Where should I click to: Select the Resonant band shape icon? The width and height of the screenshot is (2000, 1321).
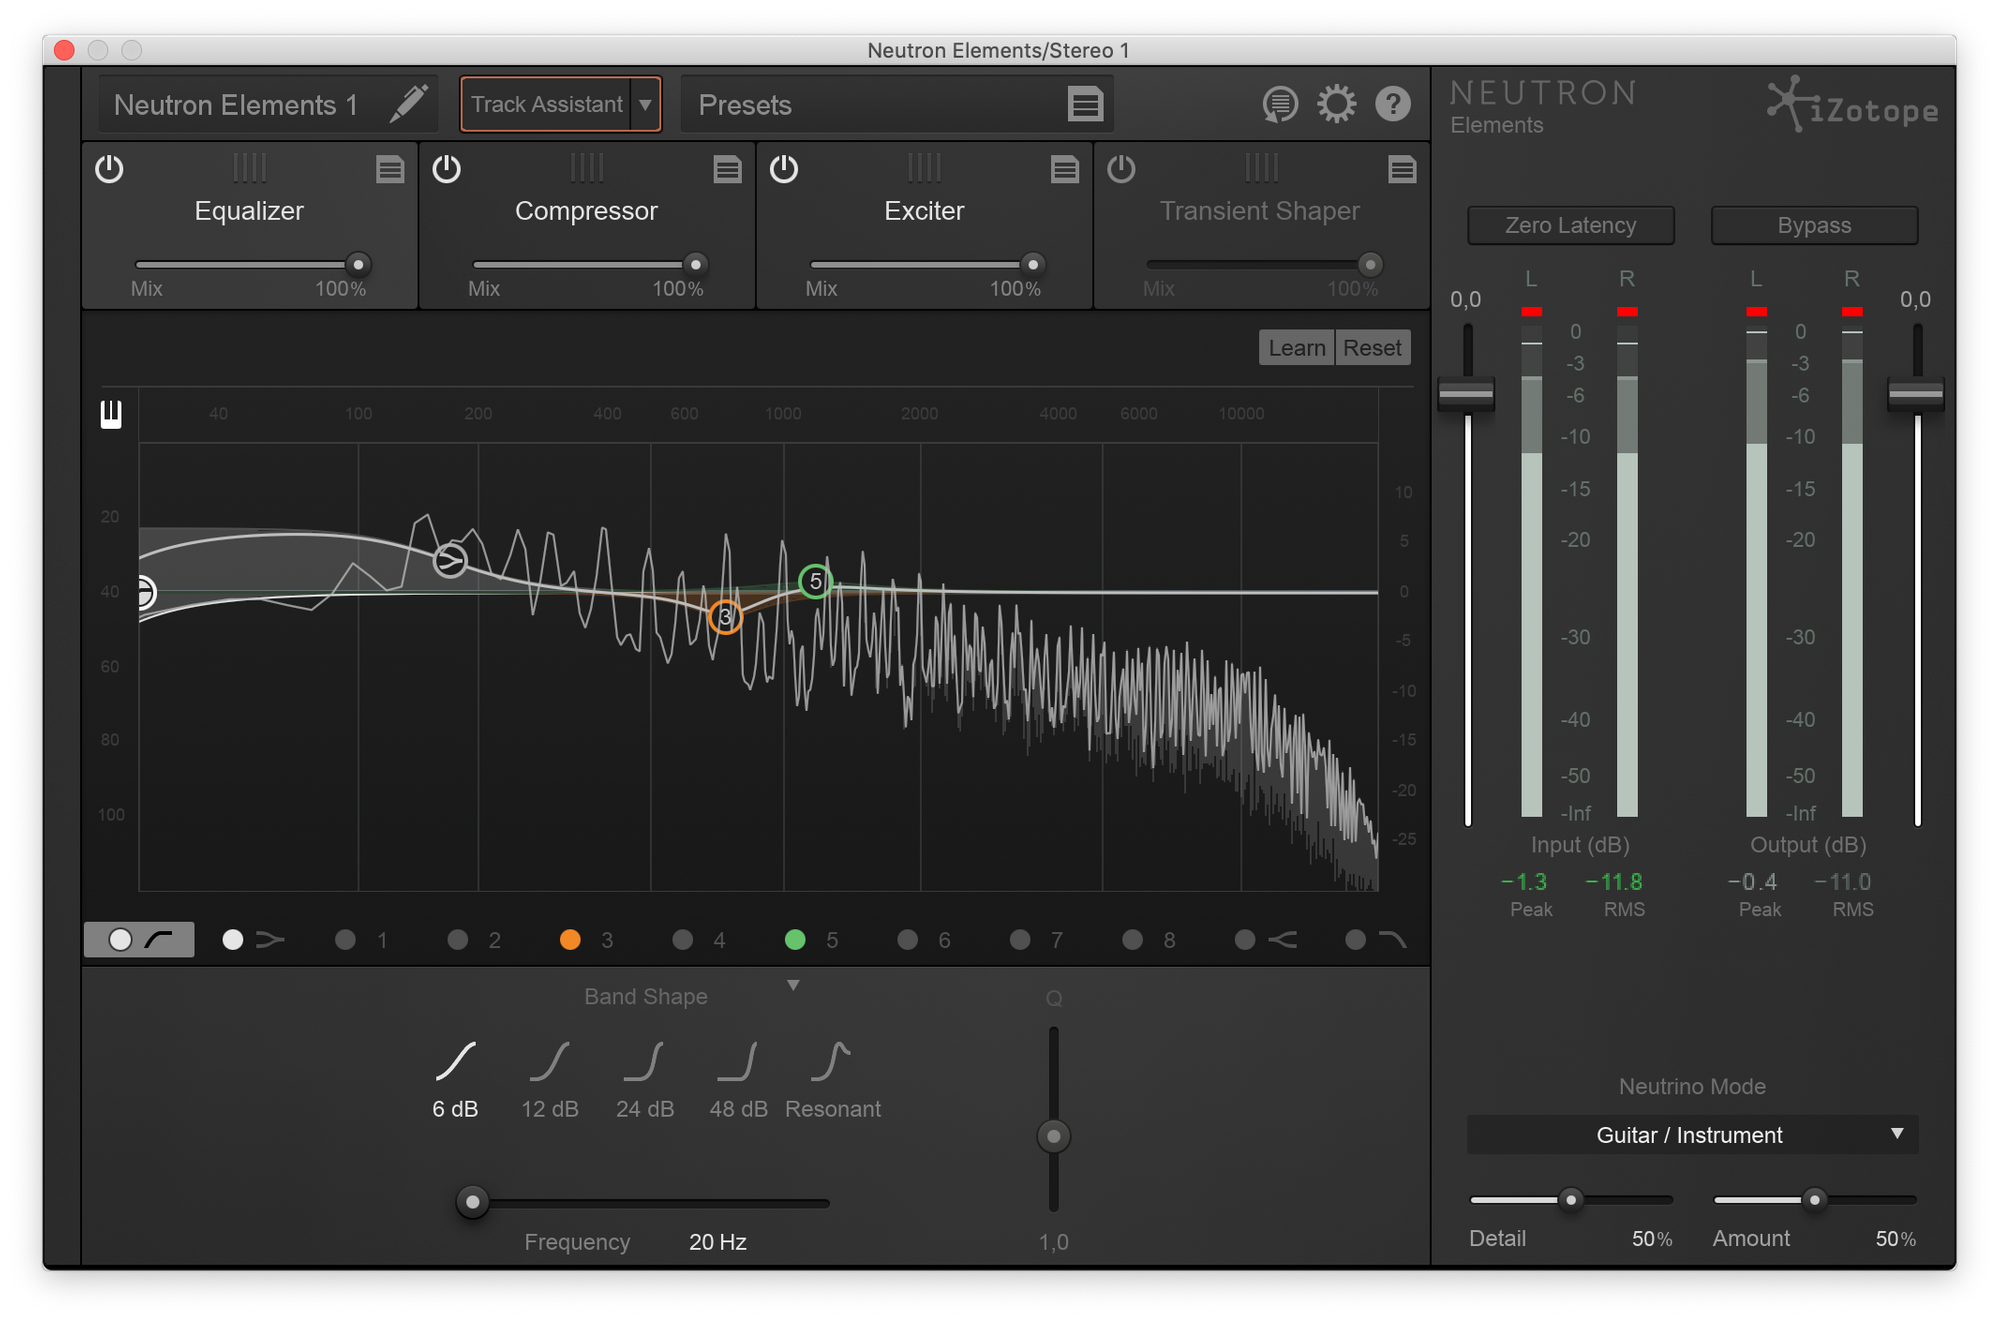(x=831, y=1062)
